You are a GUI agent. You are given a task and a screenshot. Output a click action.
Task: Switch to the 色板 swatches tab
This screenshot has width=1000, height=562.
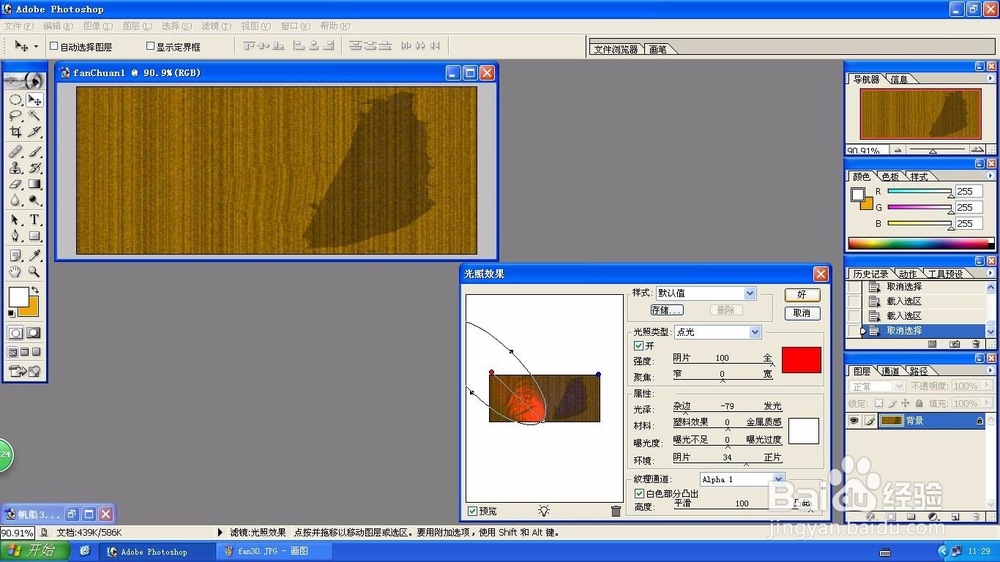tap(890, 177)
